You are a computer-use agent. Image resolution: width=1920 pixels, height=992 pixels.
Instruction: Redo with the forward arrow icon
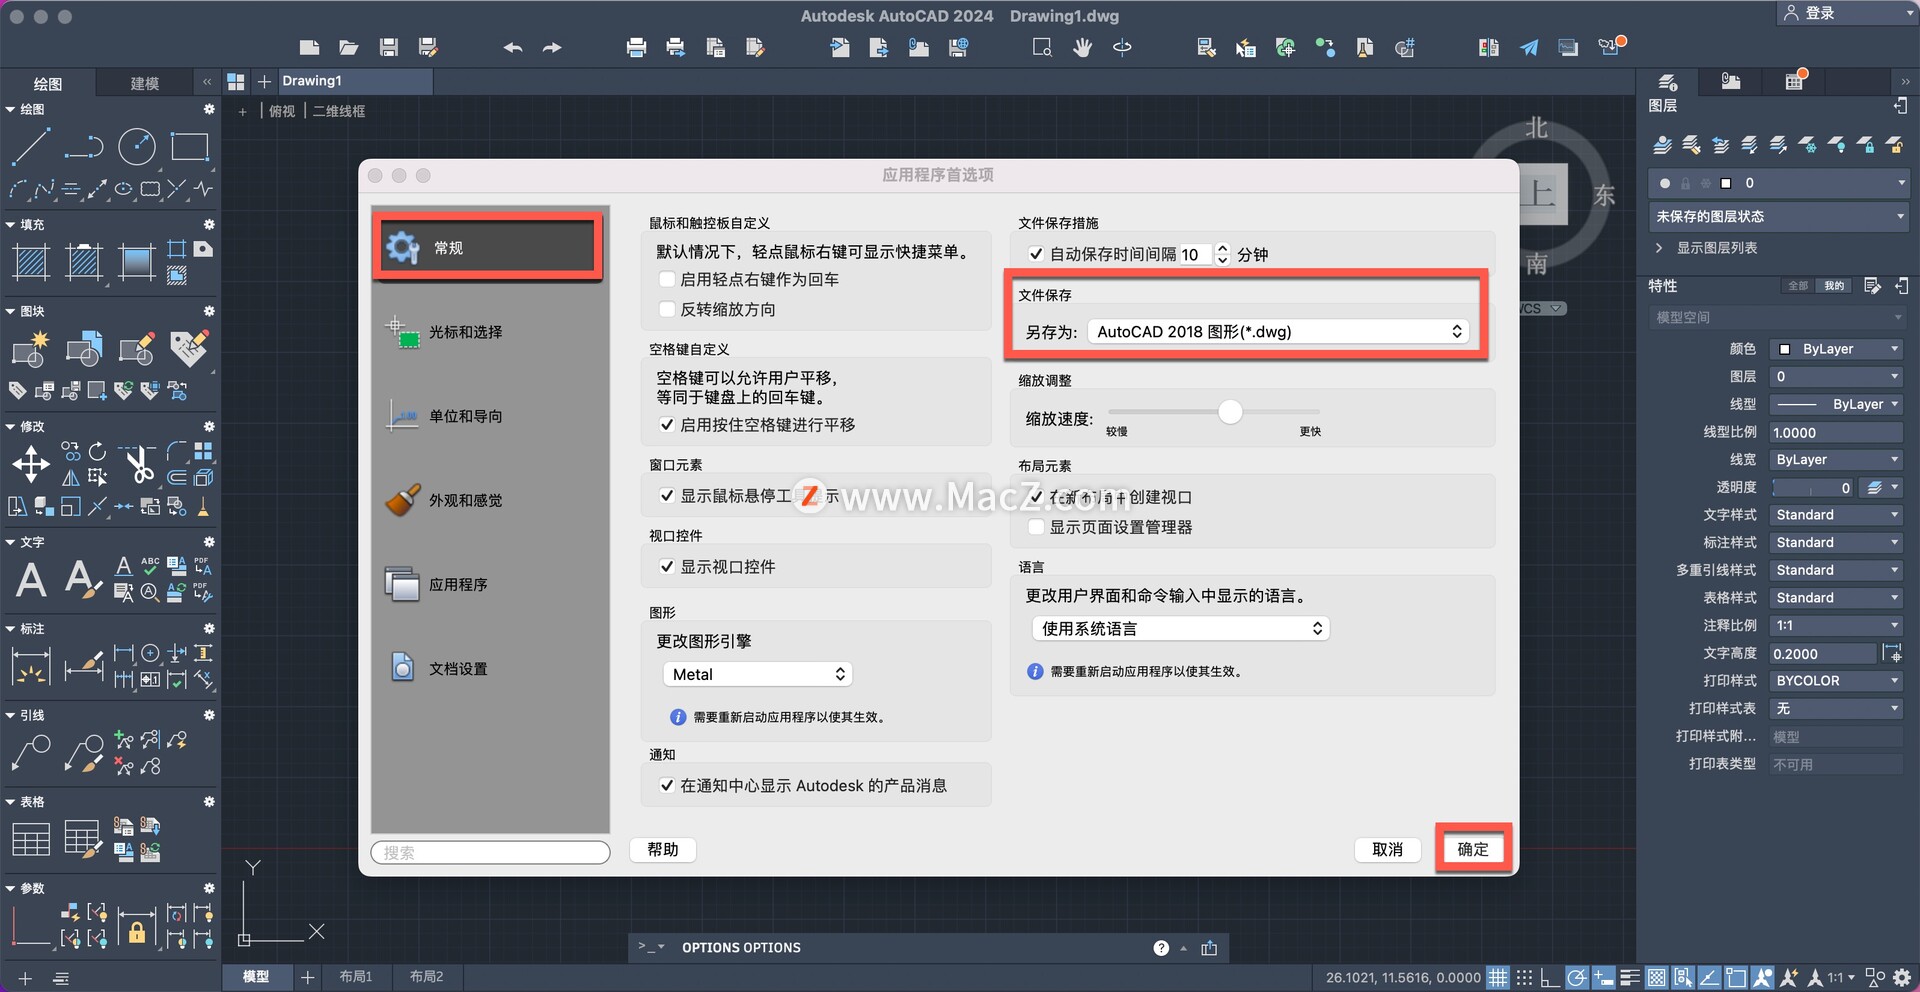tap(552, 47)
